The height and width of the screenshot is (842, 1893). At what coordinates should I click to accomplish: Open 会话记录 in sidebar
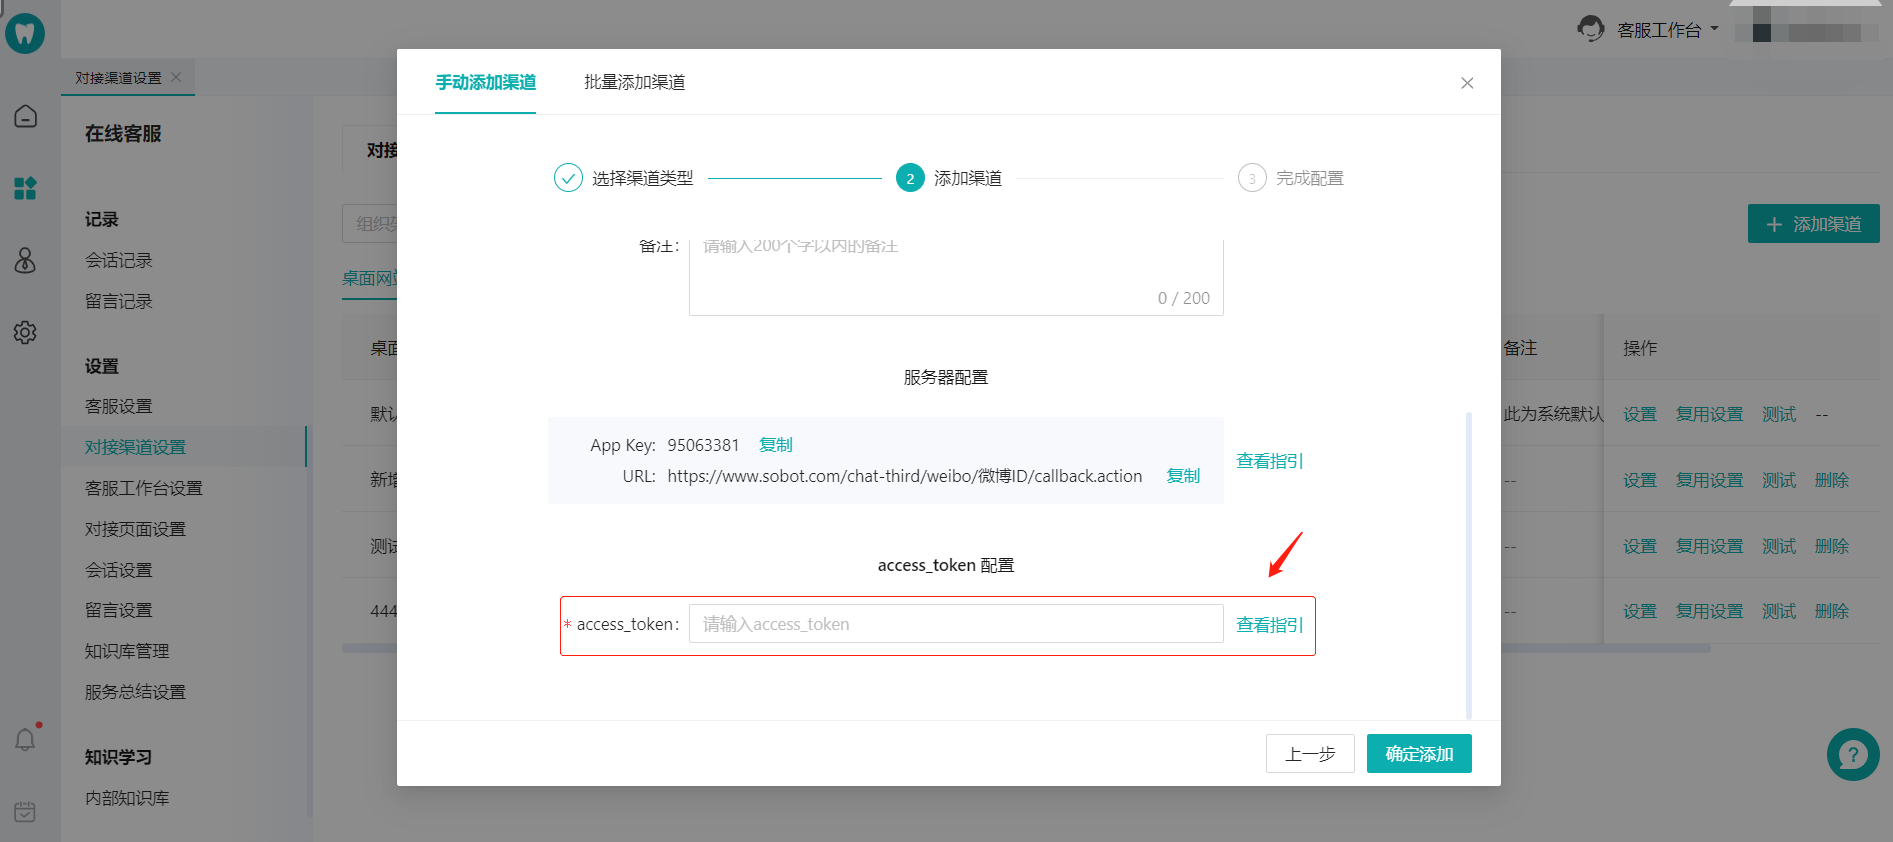coord(119,260)
